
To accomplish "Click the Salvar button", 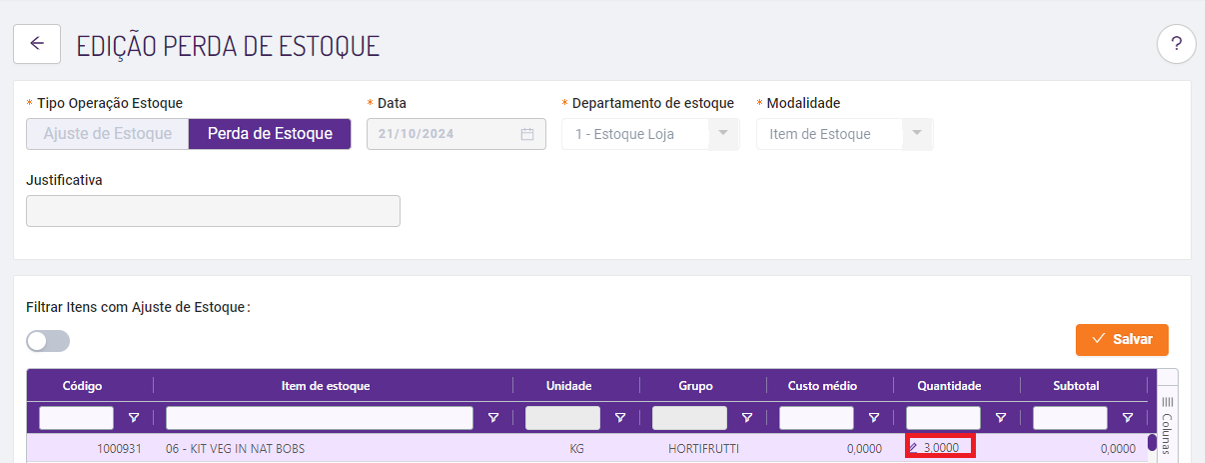I will click(1122, 340).
